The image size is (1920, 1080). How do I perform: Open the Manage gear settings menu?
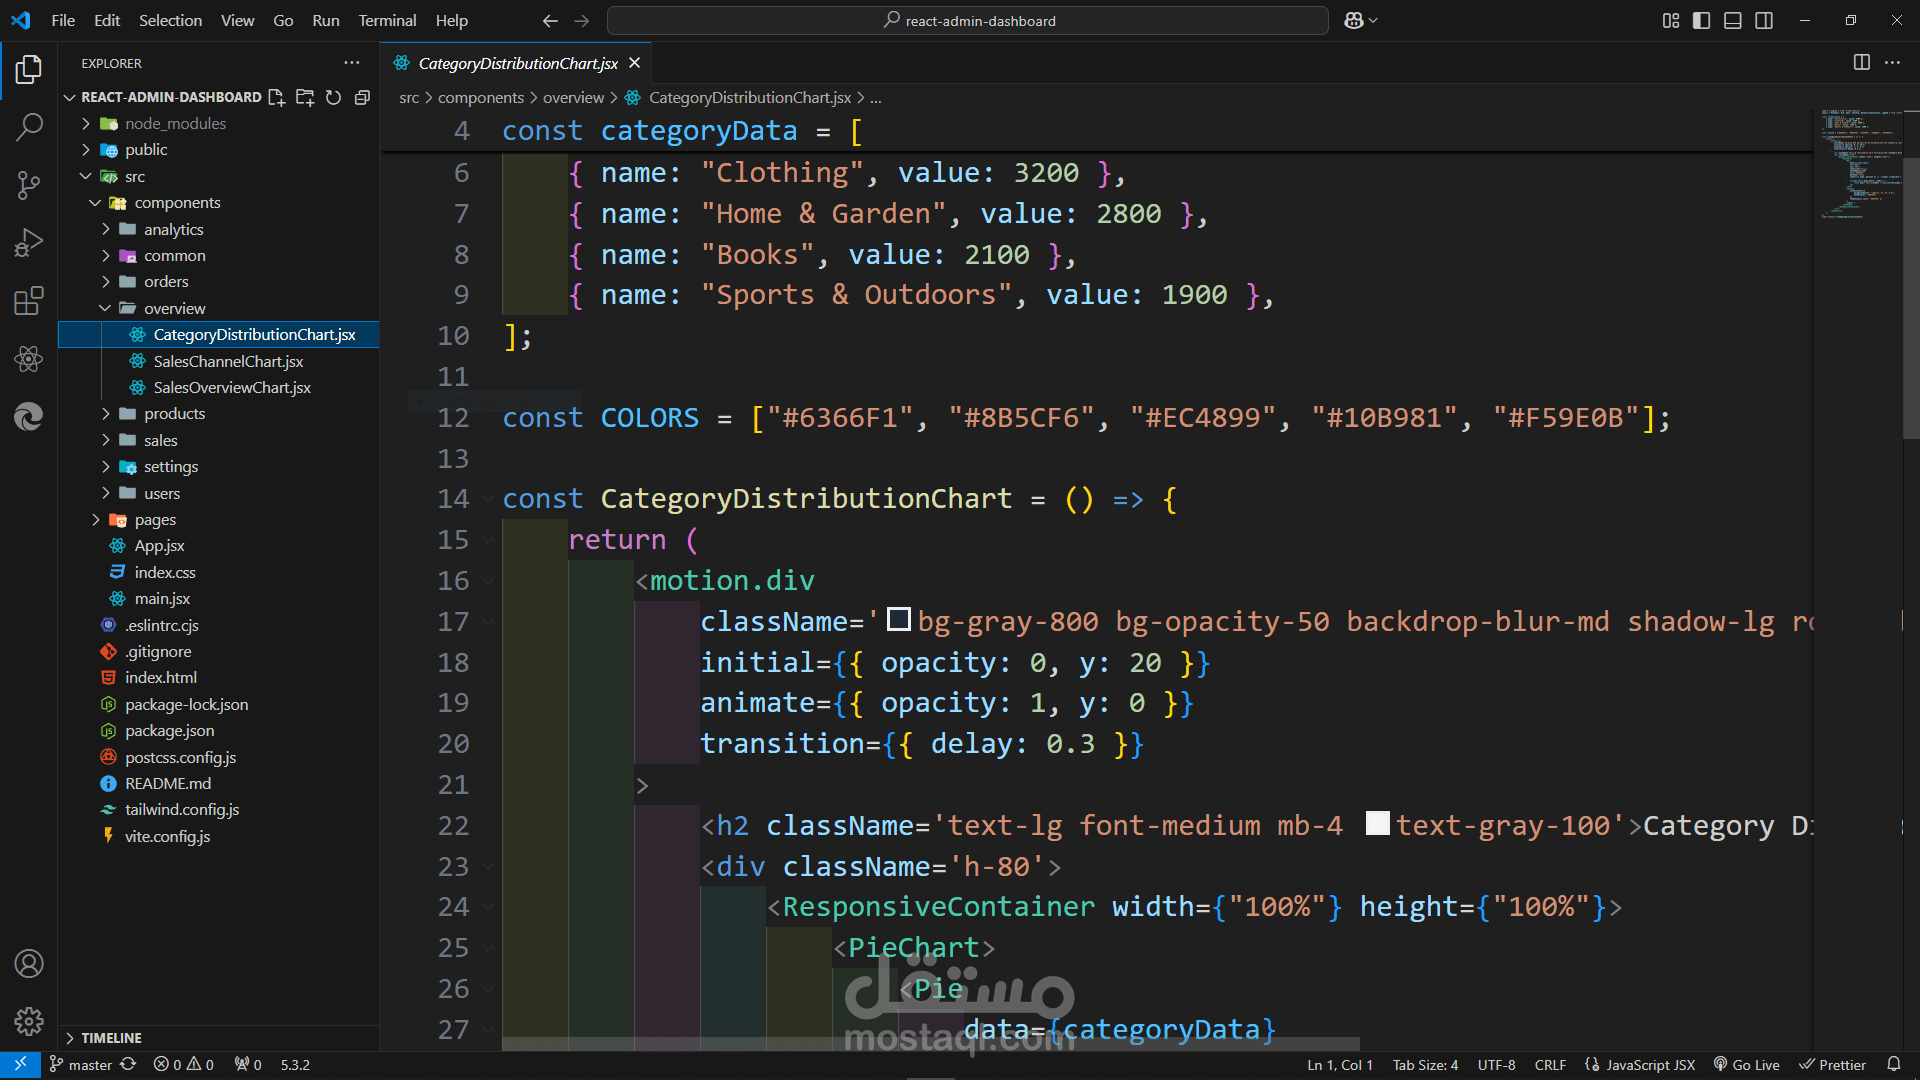pos(29,1021)
